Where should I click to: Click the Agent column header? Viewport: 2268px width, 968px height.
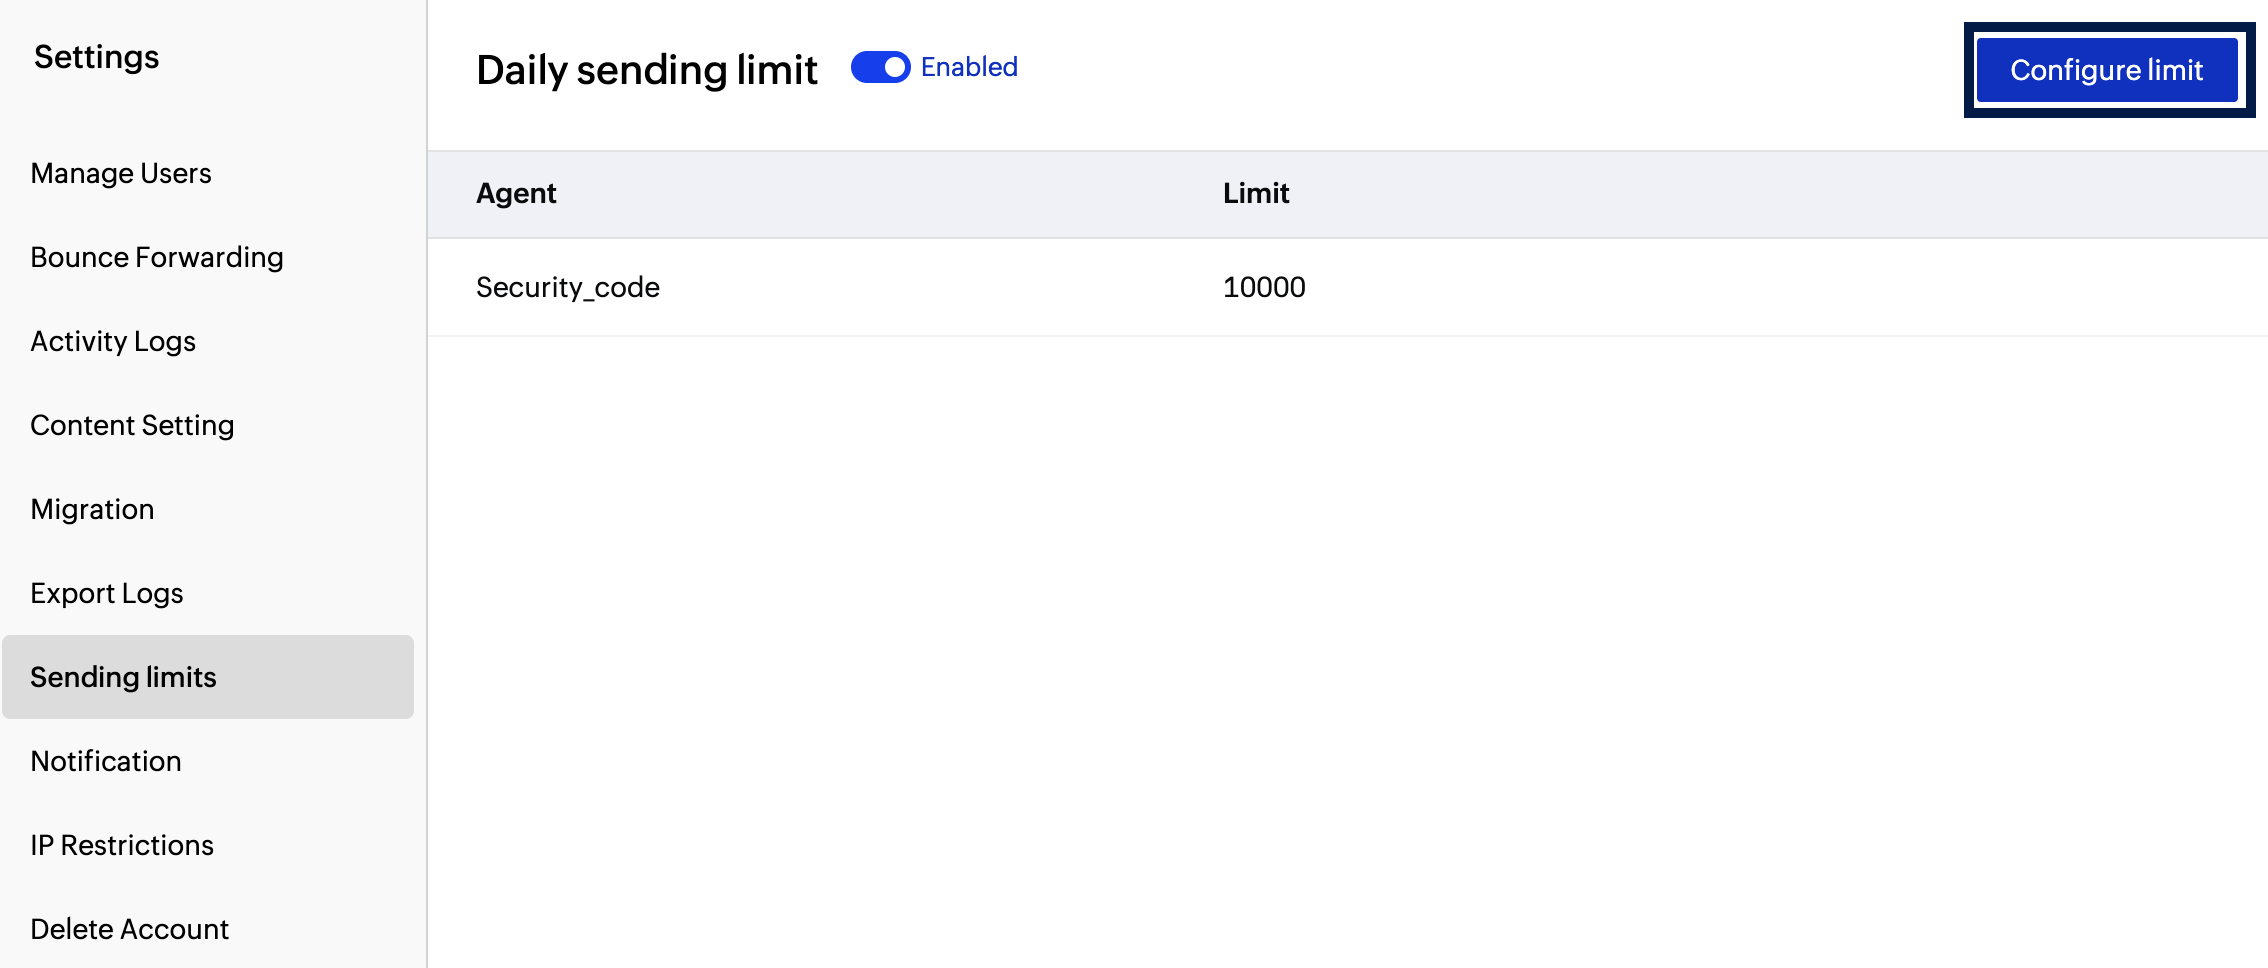point(516,193)
